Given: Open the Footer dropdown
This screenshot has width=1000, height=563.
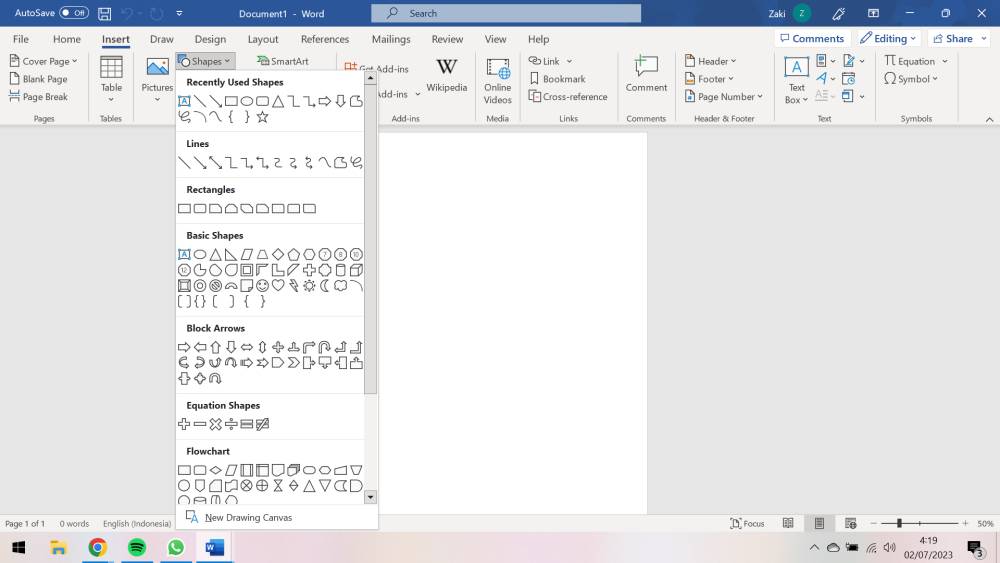Looking at the screenshot, I should [709, 79].
